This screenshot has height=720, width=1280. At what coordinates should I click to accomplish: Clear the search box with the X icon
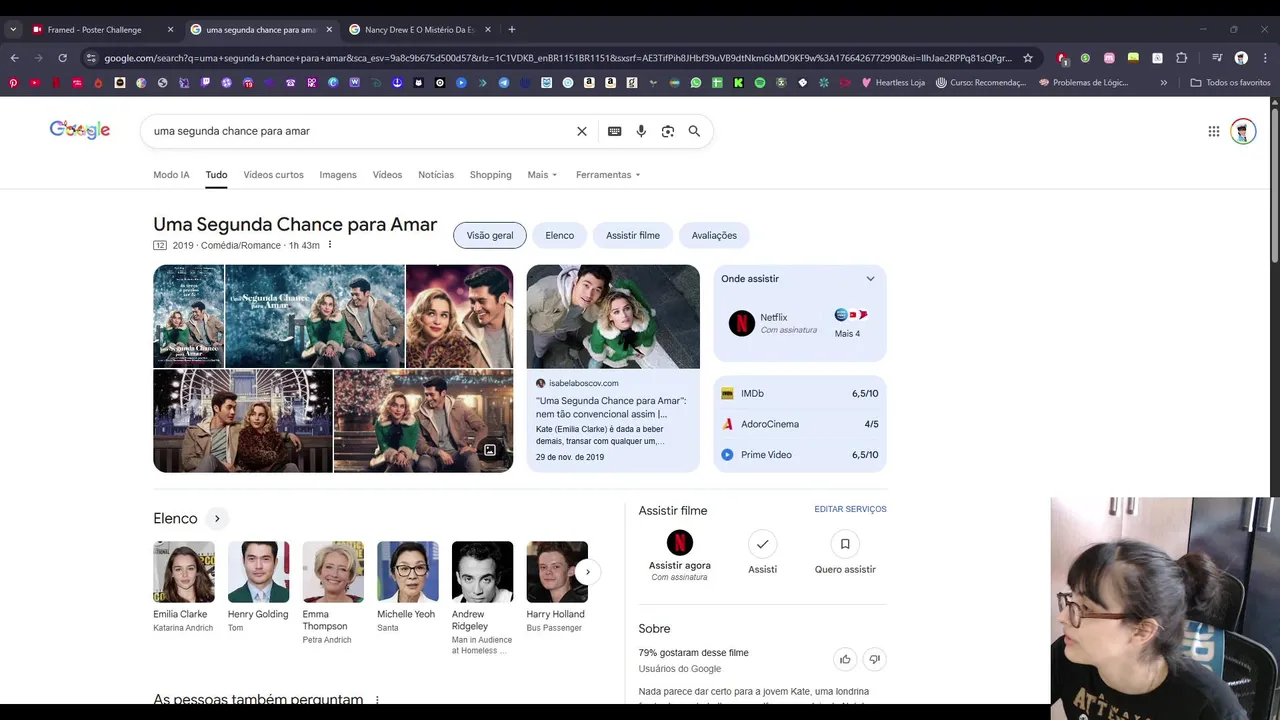tap(582, 131)
